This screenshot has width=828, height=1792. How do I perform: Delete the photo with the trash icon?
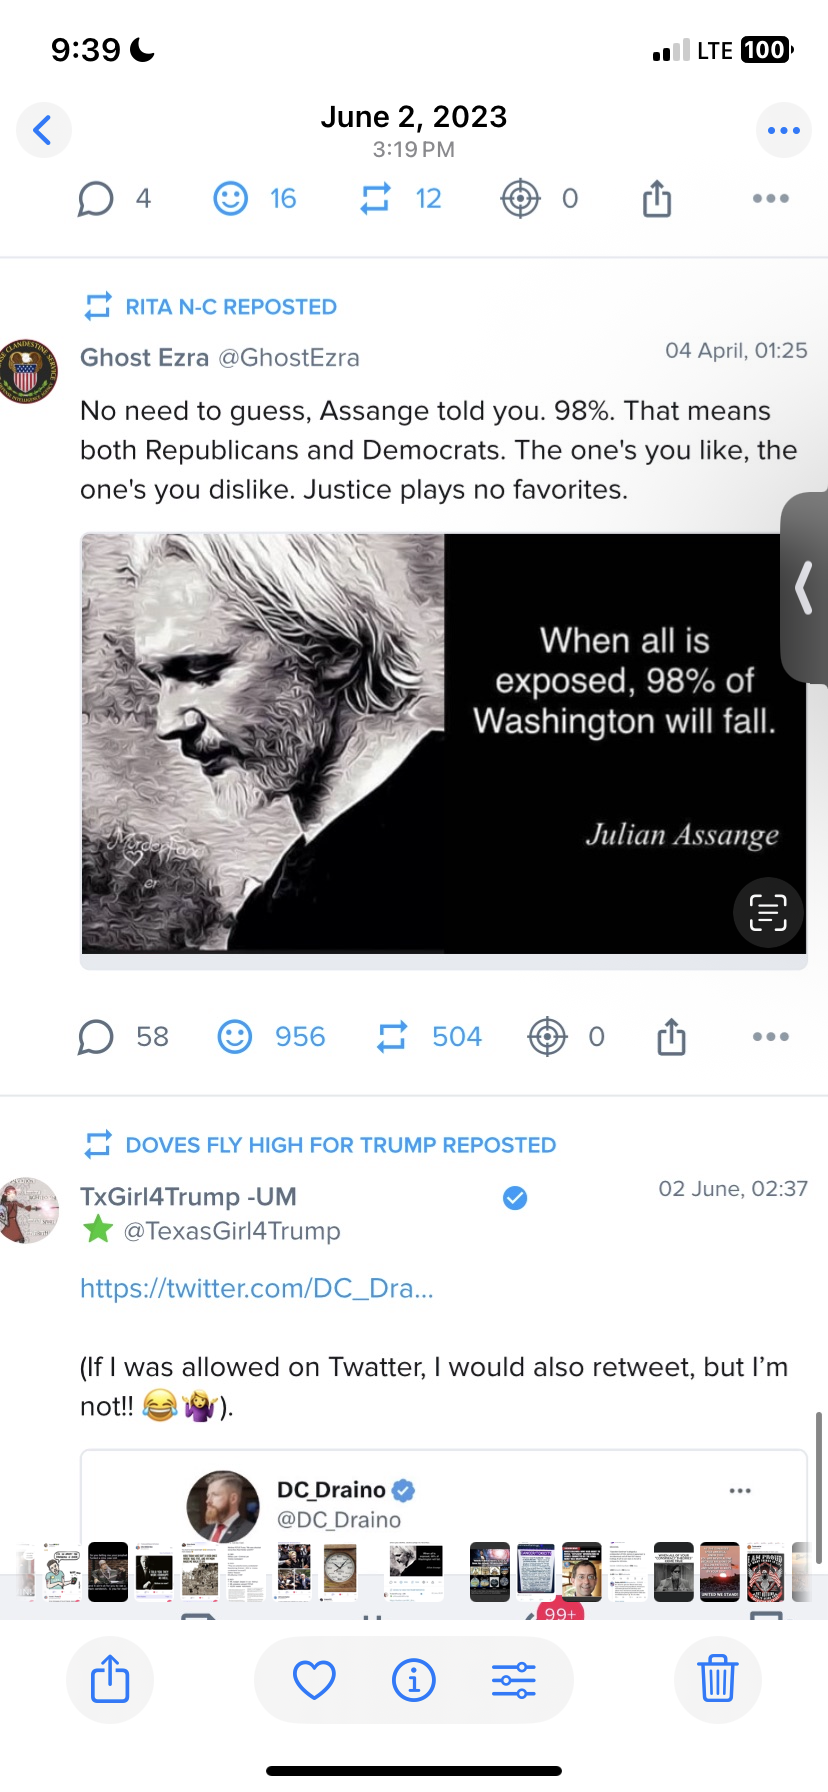coord(717,1680)
